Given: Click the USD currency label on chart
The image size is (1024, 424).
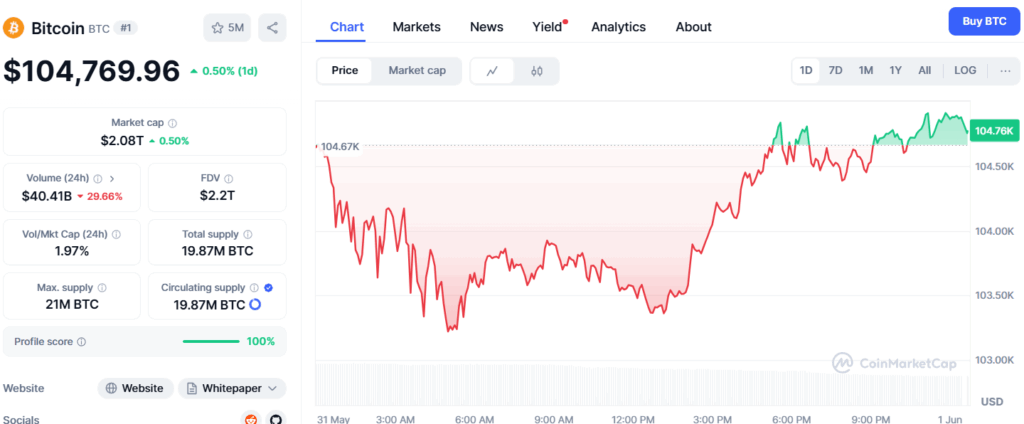Looking at the screenshot, I should (x=993, y=401).
